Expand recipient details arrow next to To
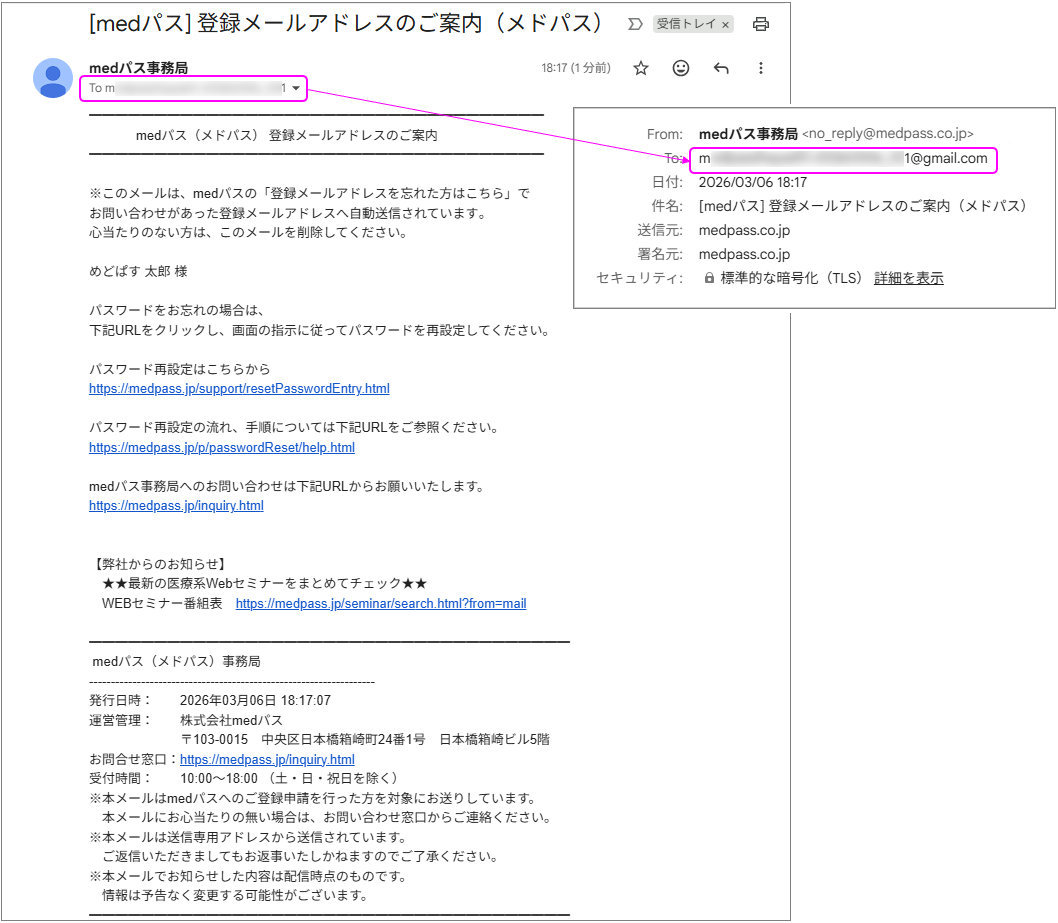Viewport: 1058px width, 923px height. pos(296,89)
